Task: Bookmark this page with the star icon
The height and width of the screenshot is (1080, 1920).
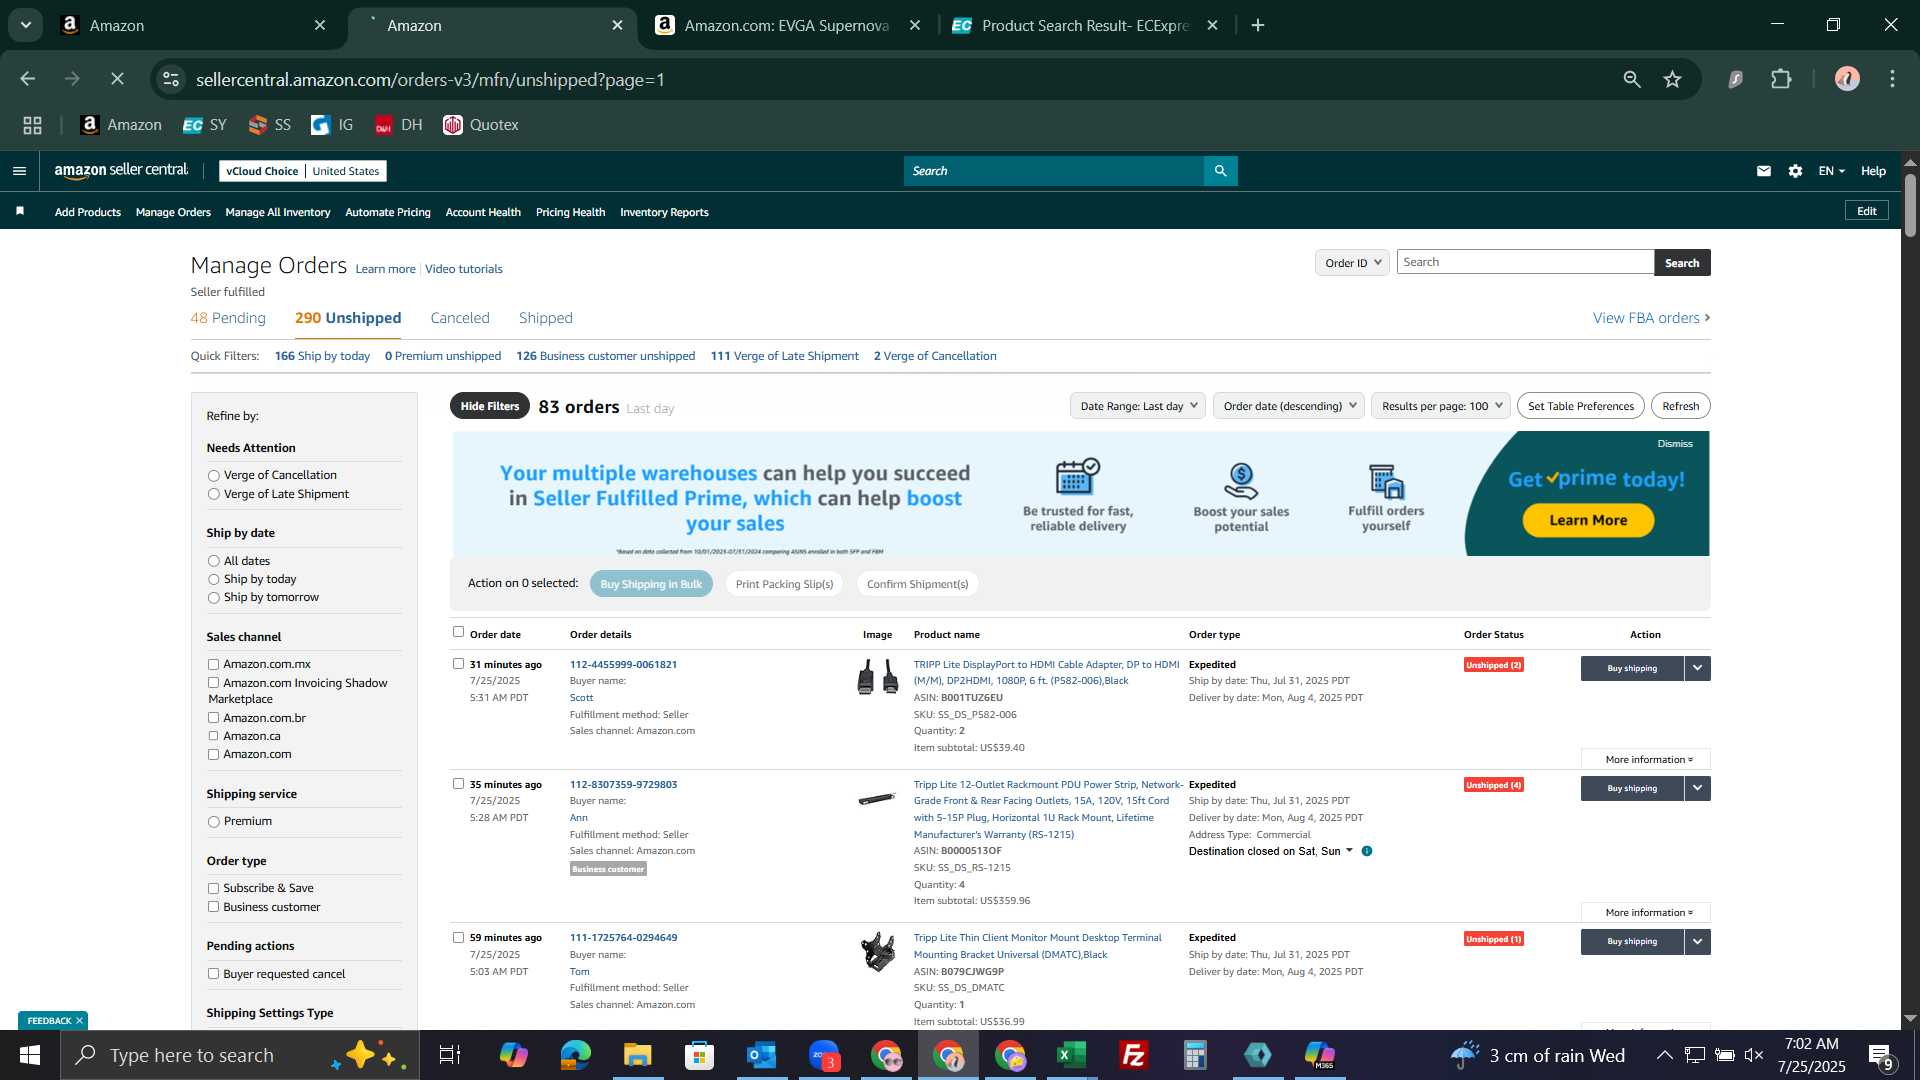Action: click(1672, 79)
